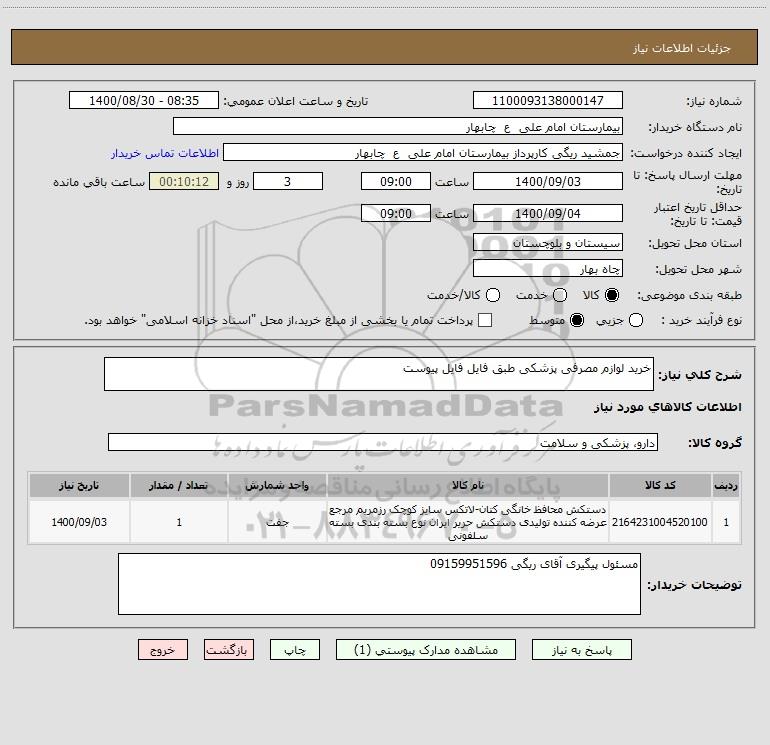Click the goods group field دارو، پزشکی و سلامت
770x745 pixels.
click(383, 442)
